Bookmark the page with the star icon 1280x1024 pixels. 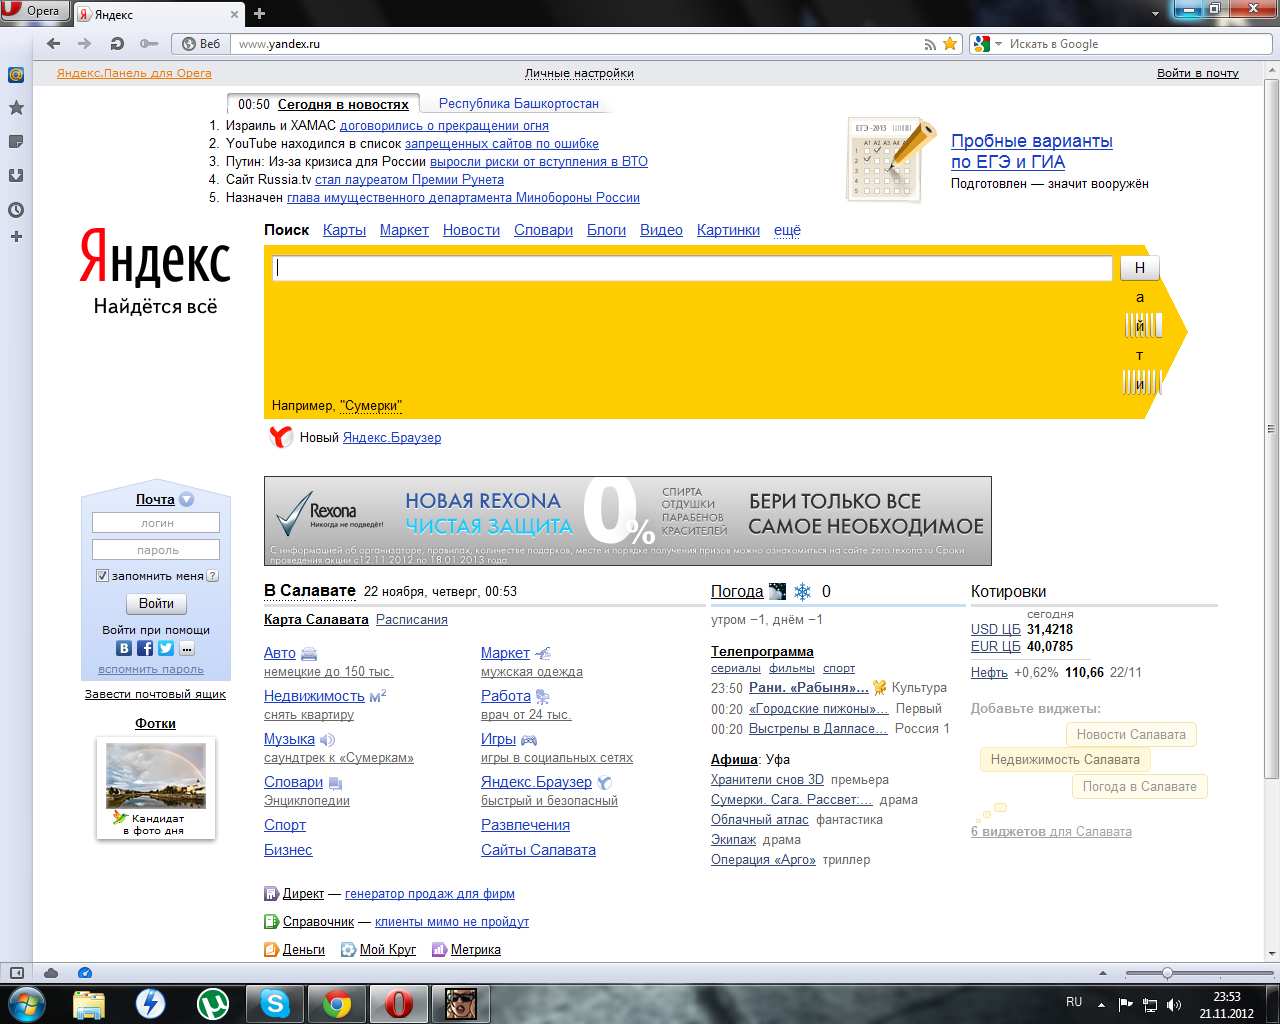[950, 44]
